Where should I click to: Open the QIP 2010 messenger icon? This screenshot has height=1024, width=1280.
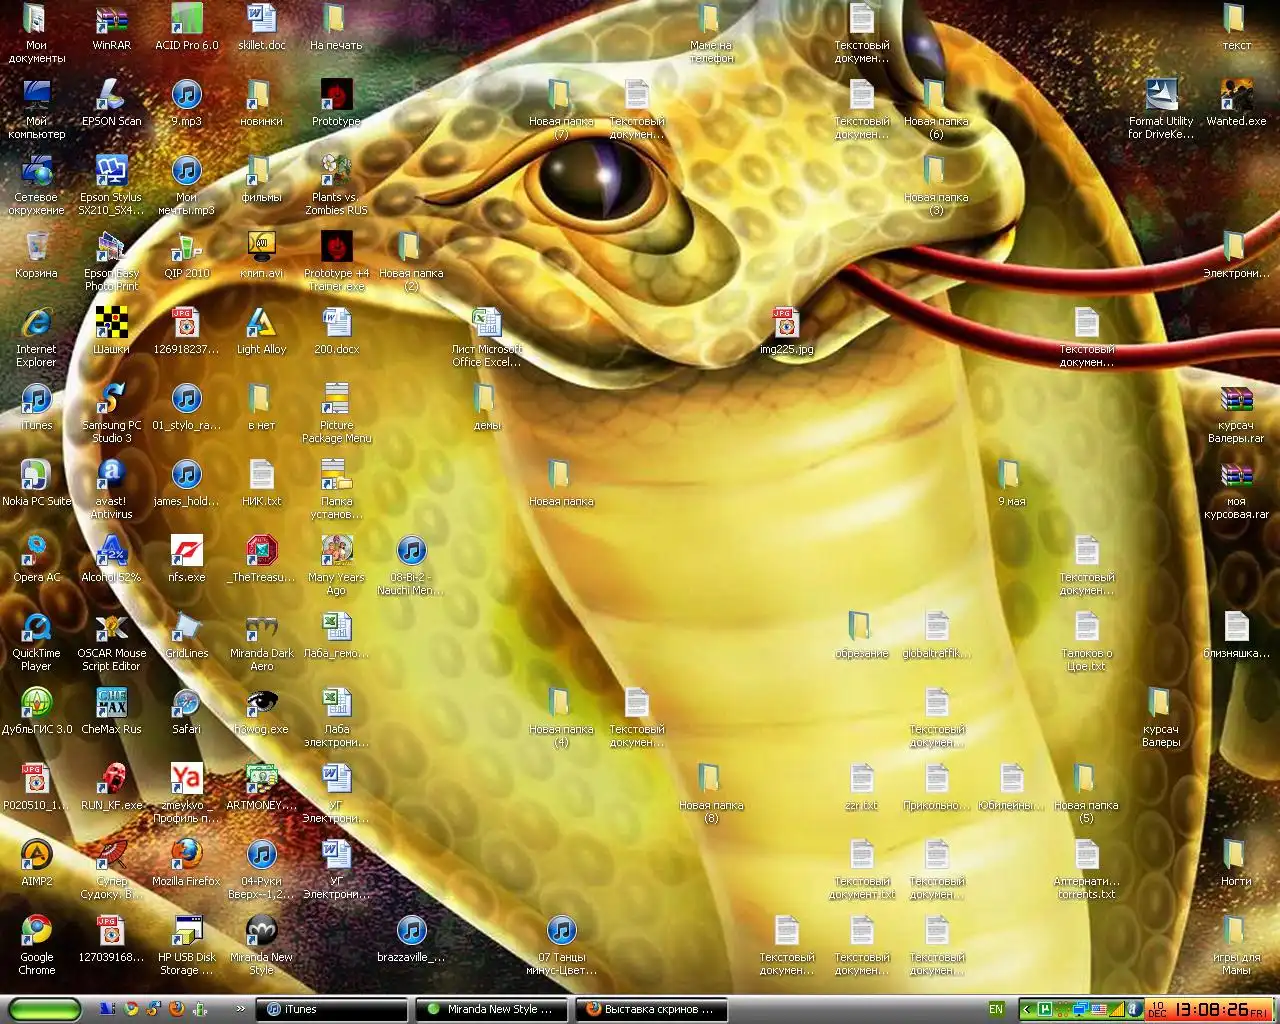pos(186,248)
